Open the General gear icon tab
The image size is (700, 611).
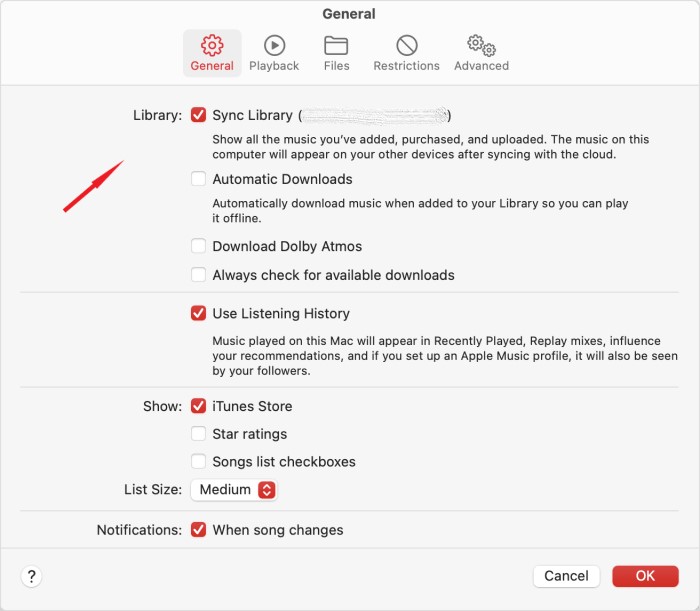[x=212, y=53]
